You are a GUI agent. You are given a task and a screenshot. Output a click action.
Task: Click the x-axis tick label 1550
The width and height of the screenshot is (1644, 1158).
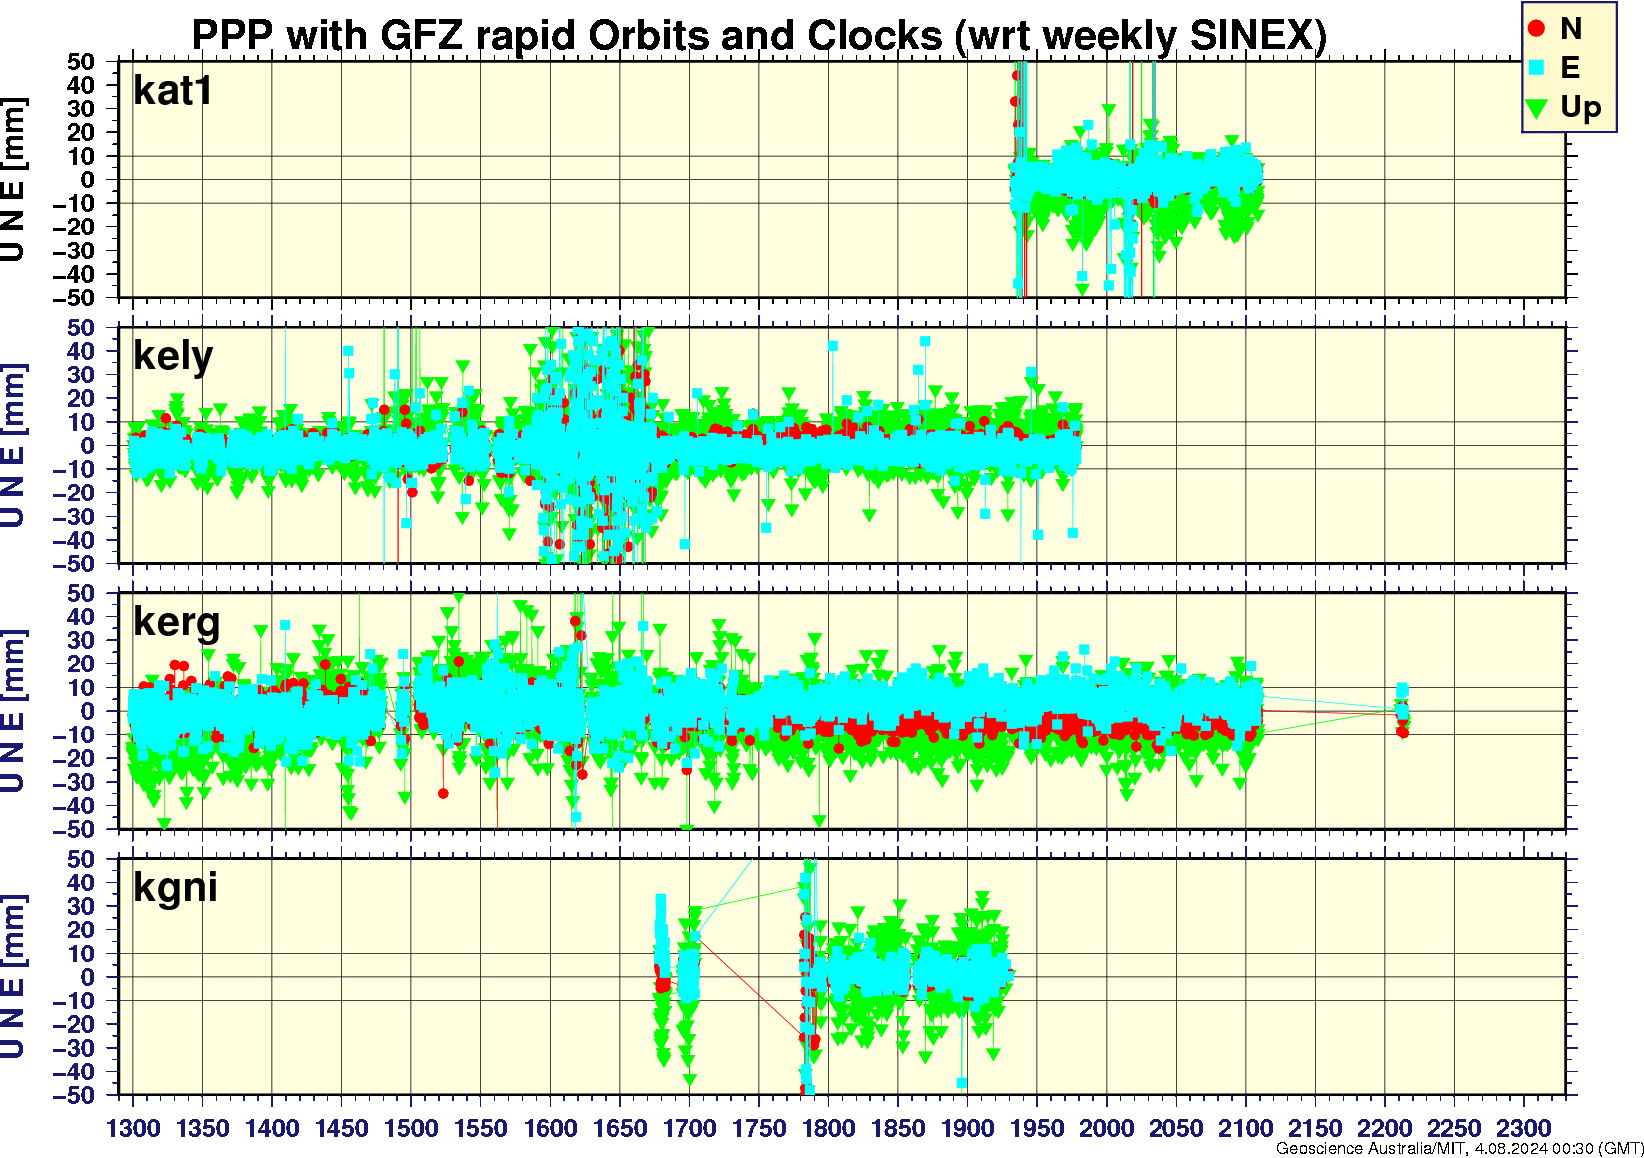point(480,1128)
